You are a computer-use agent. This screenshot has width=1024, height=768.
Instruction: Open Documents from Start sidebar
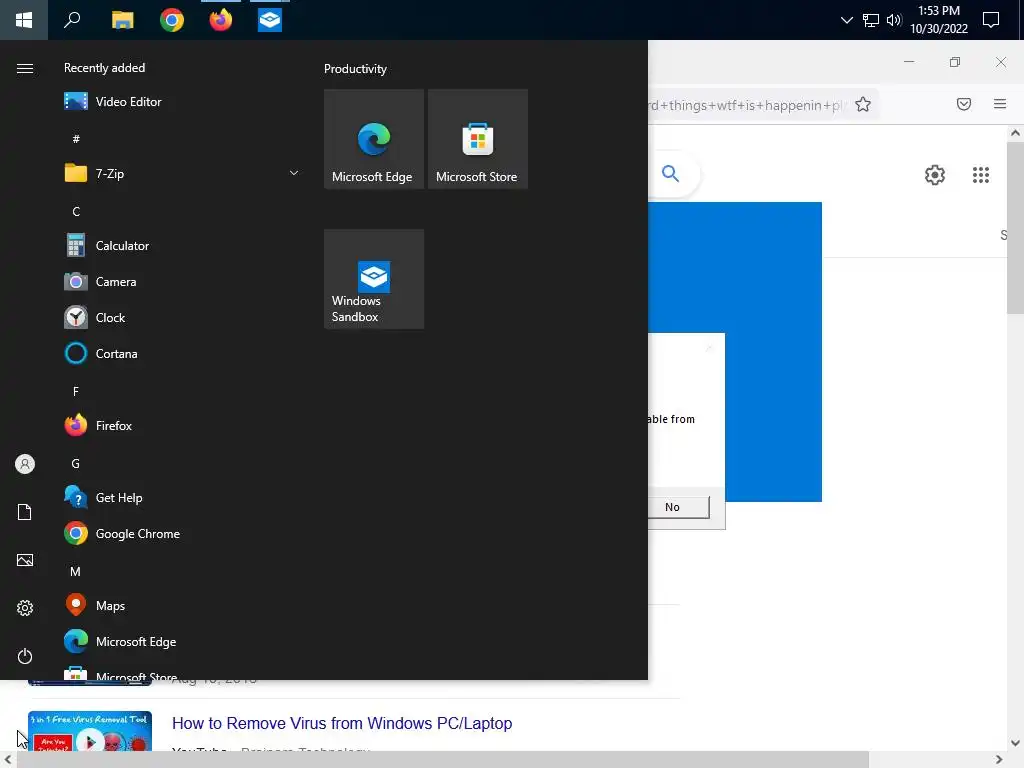point(25,512)
